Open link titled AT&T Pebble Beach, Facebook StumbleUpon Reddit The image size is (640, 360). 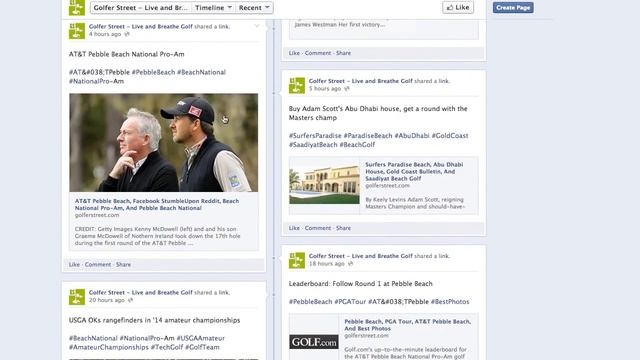157,204
